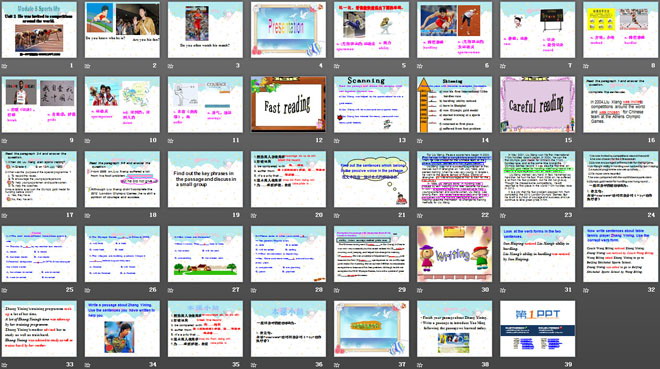
Task: Select the Skimming slide 14 thumbnail
Action: pos(455,105)
